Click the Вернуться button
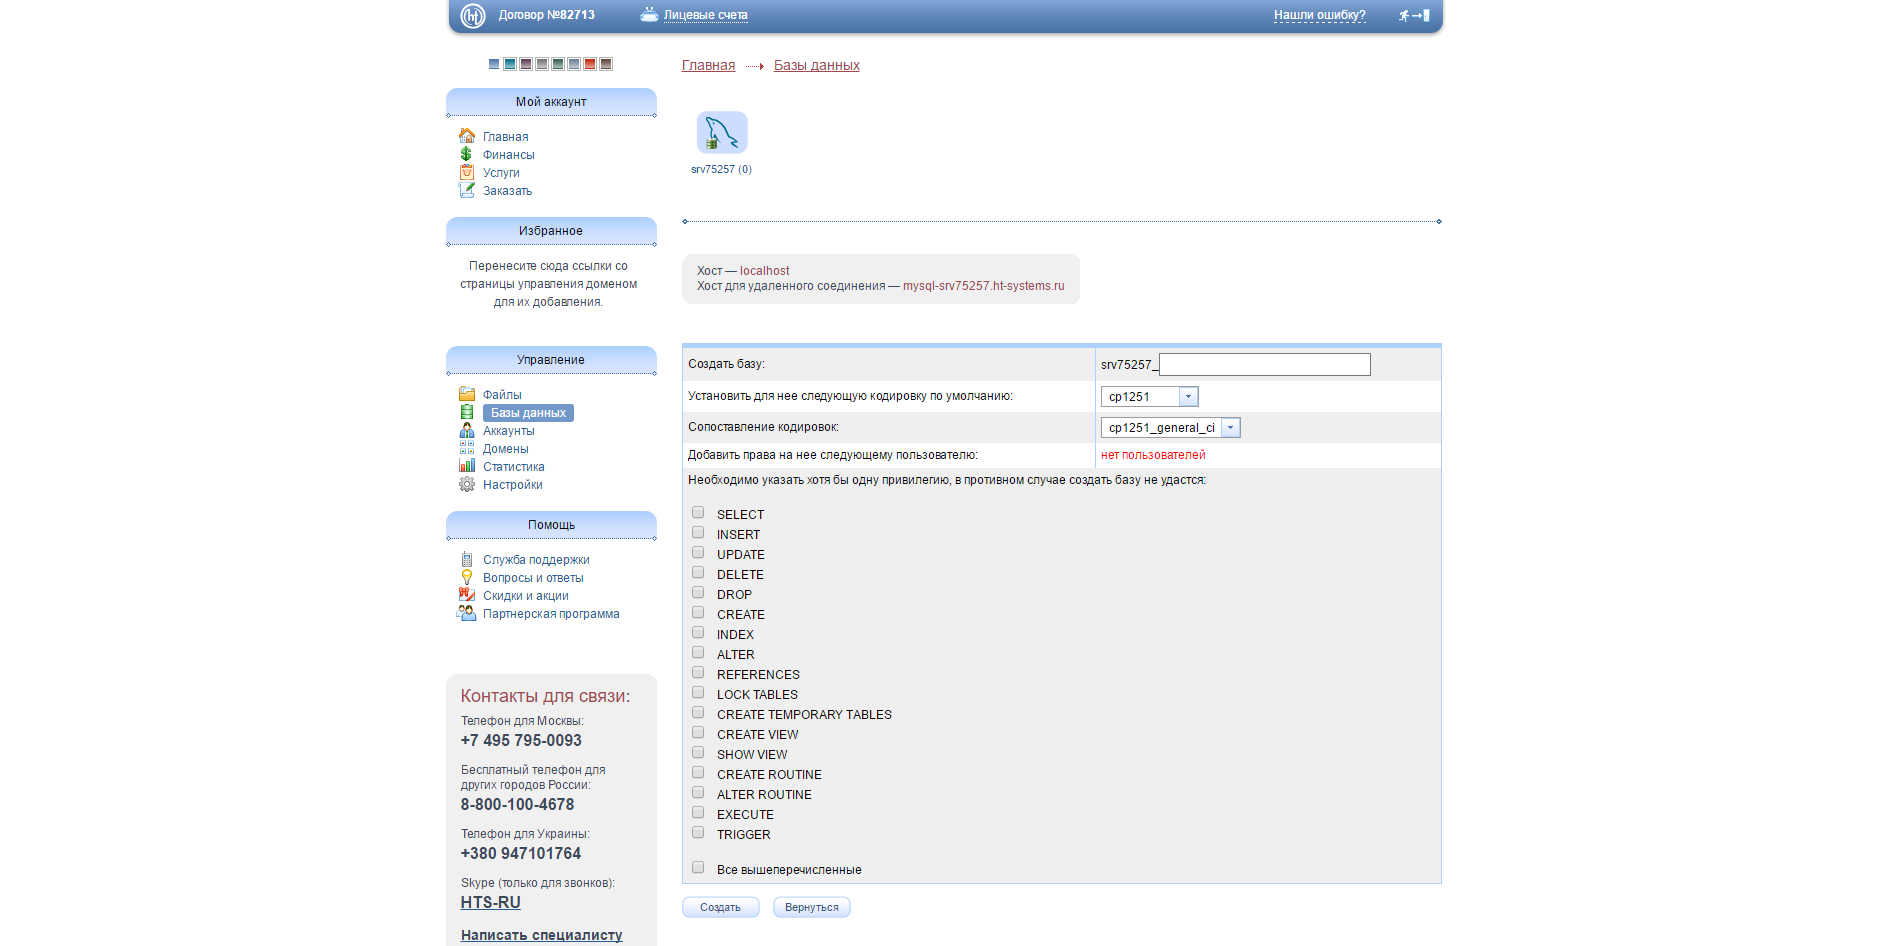This screenshot has height=946, width=1896. point(811,907)
